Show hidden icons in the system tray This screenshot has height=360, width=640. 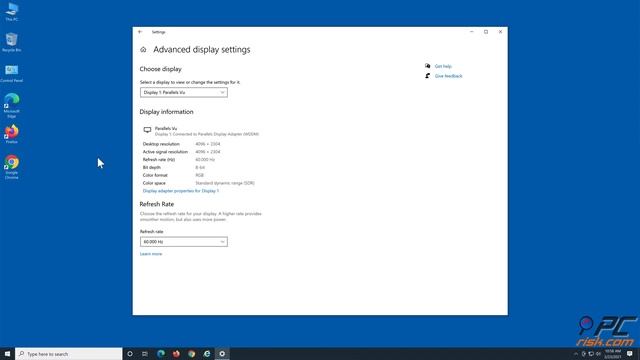point(576,354)
